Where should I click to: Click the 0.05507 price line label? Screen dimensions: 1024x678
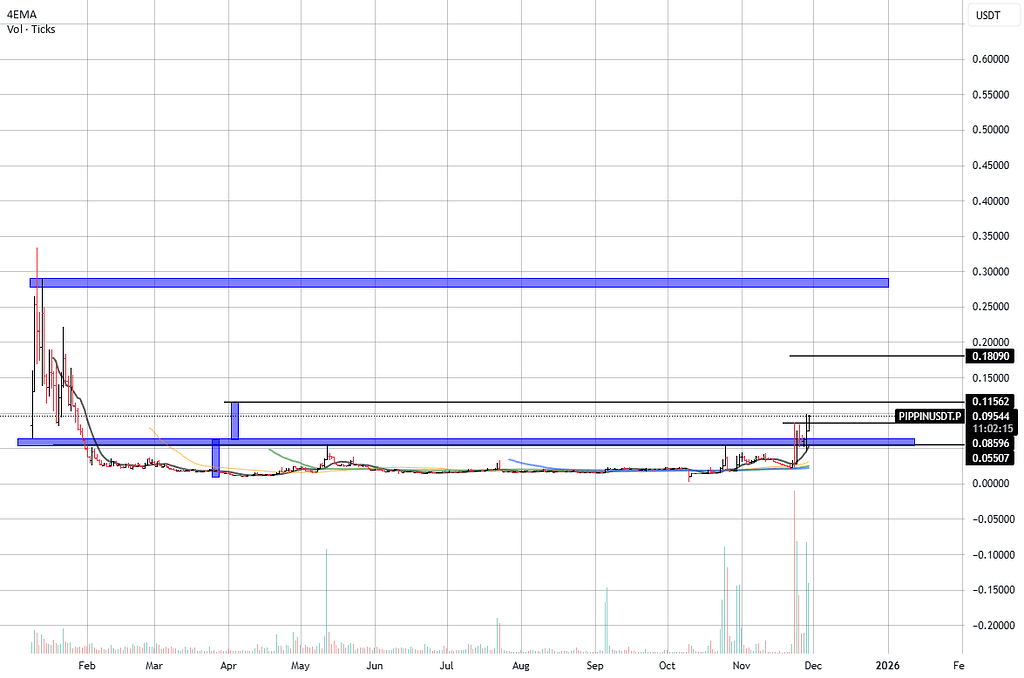(990, 456)
